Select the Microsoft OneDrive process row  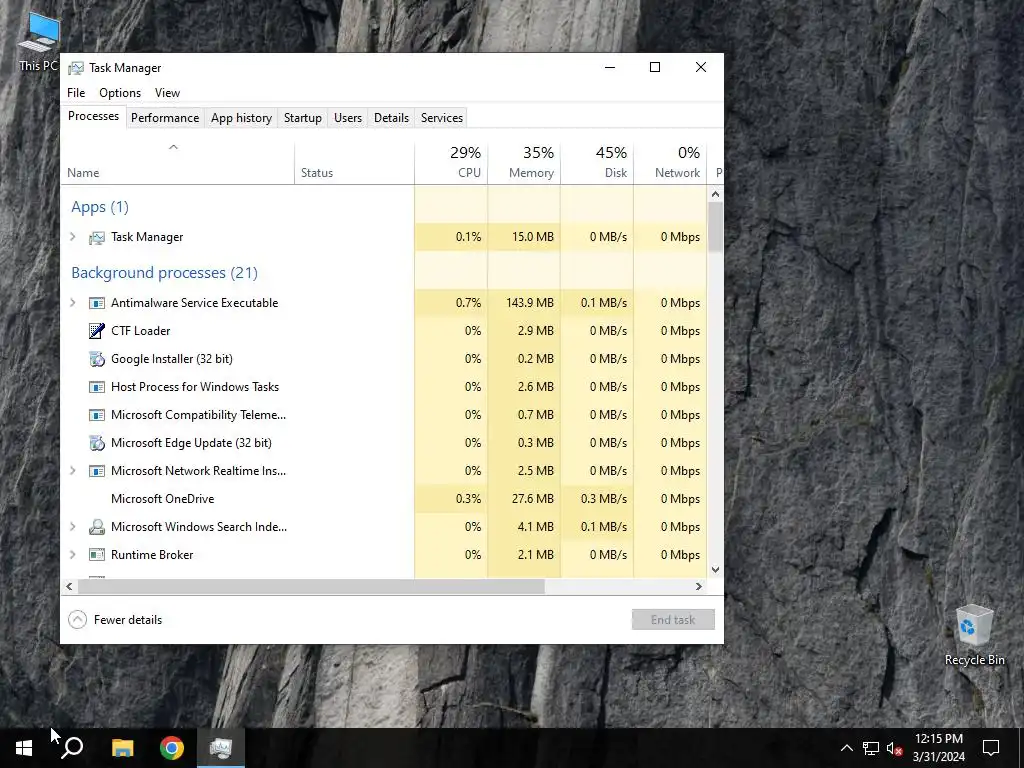coord(384,499)
